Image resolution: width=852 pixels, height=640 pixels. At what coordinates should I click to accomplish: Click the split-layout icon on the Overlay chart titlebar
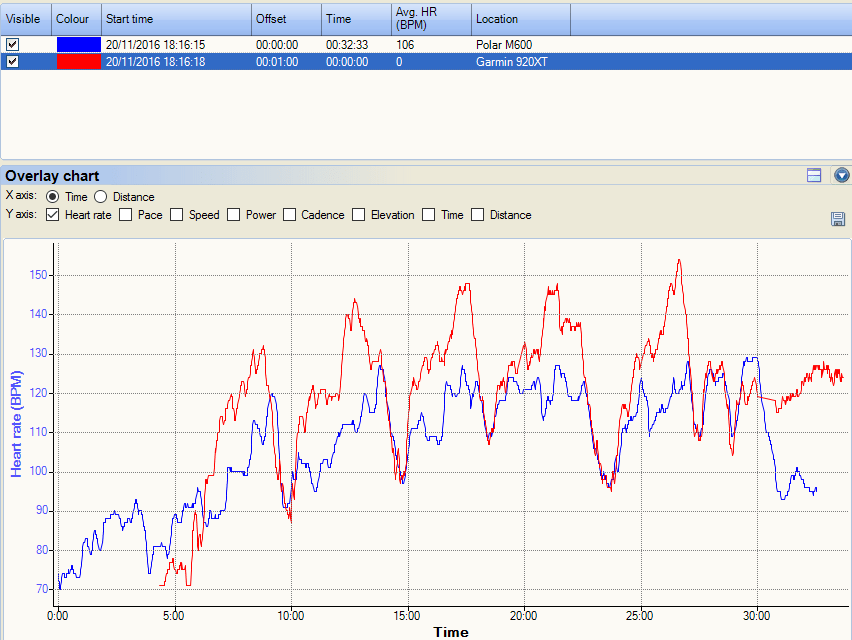813,175
